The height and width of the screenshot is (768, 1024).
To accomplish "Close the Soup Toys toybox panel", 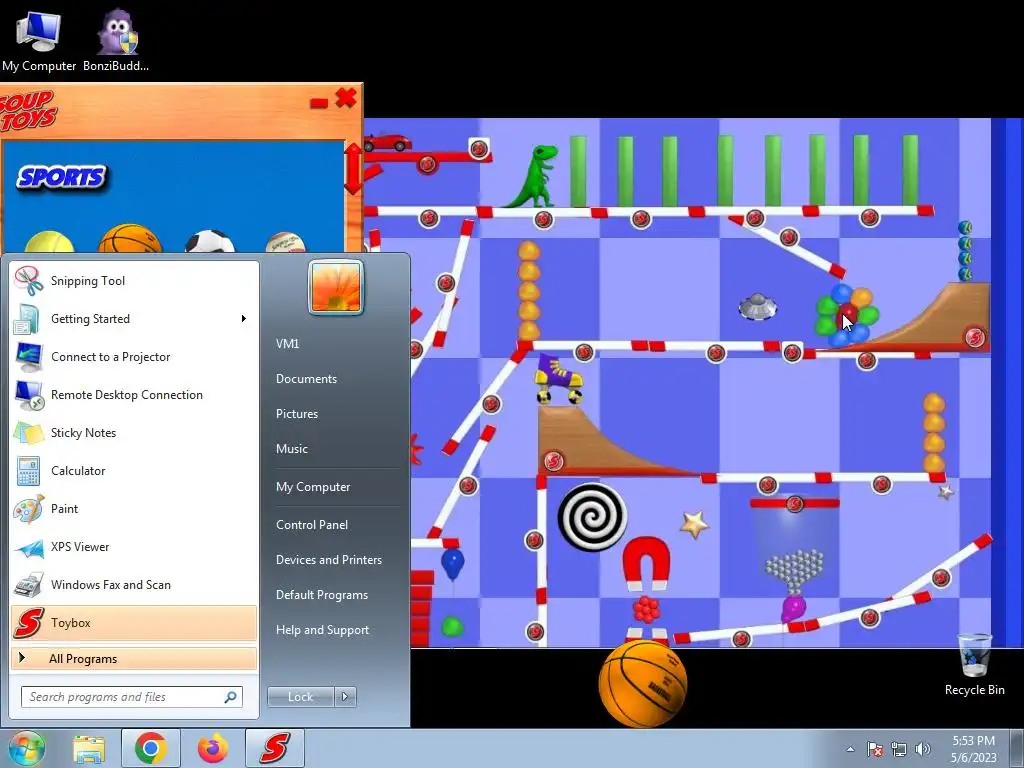I will 346,99.
